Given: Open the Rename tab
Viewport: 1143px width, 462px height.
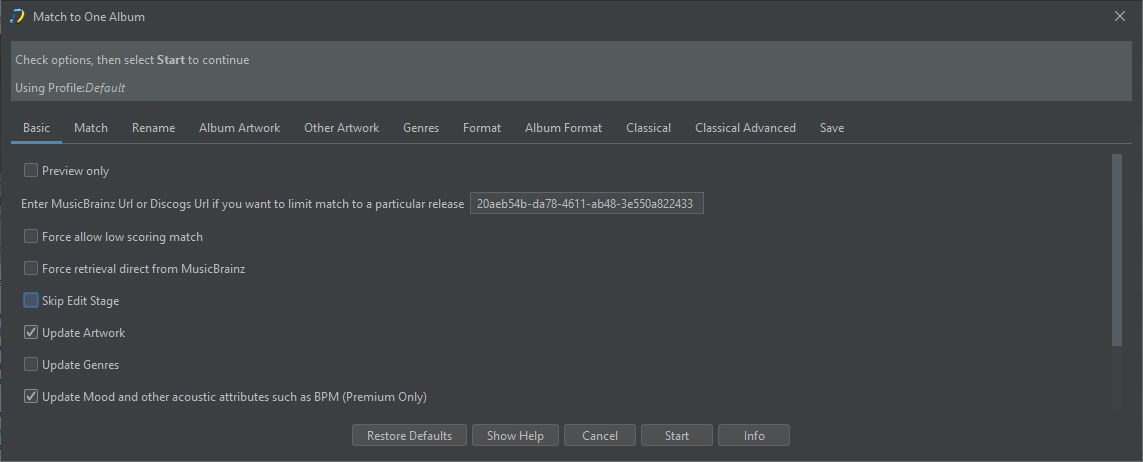Looking at the screenshot, I should click(x=154, y=128).
